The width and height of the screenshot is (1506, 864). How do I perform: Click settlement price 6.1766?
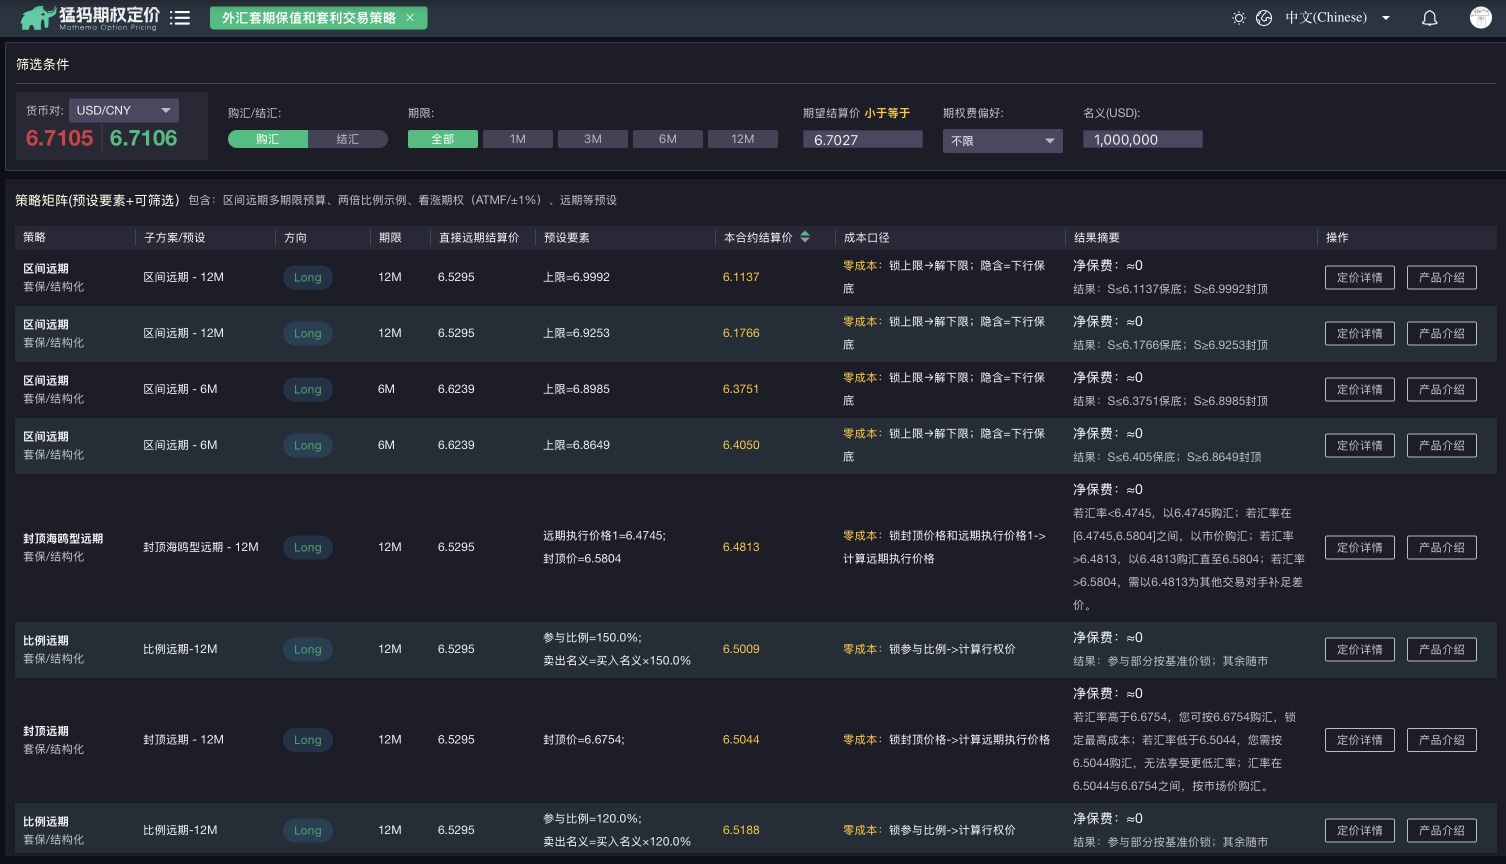741,333
